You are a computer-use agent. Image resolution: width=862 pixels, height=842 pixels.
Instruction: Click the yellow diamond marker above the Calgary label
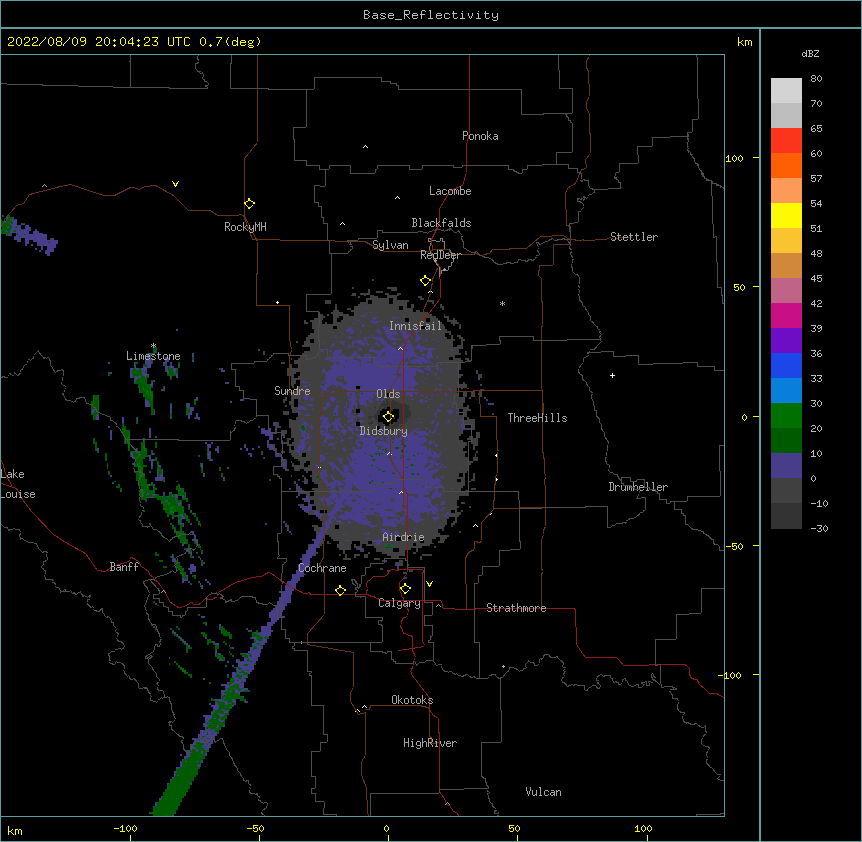[x=405, y=589]
